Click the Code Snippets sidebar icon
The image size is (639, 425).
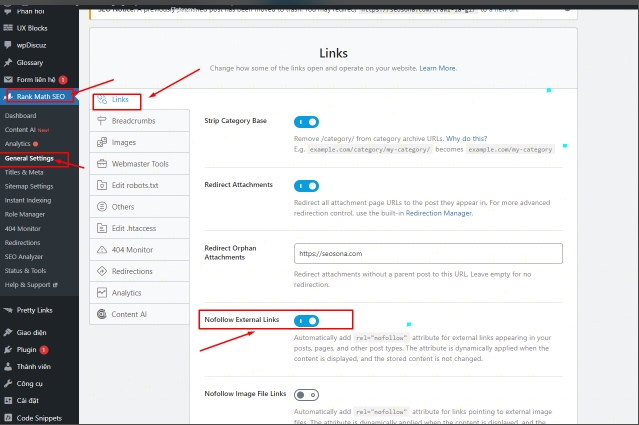8,417
